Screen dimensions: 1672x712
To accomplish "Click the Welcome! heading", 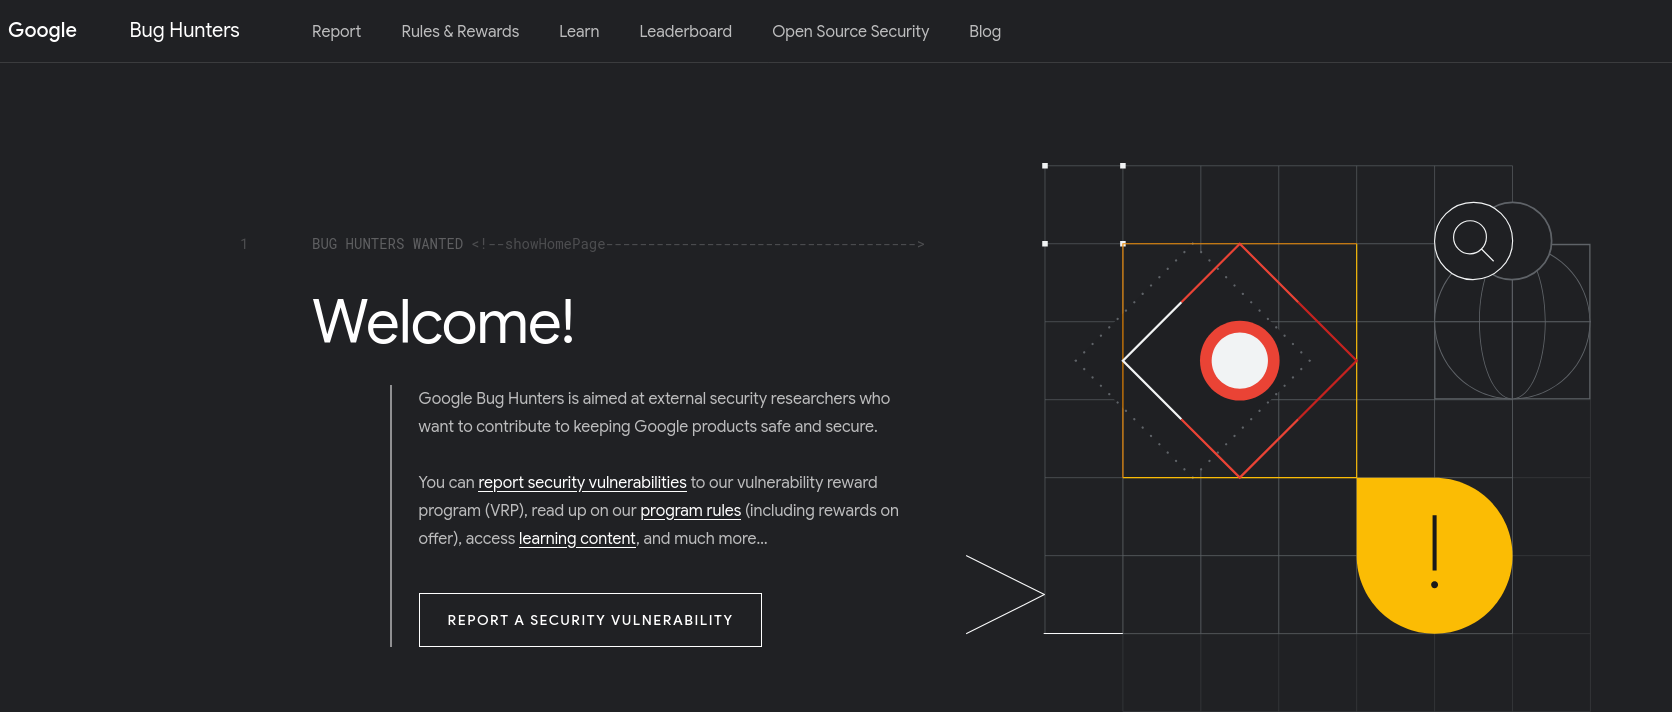I will pos(443,322).
